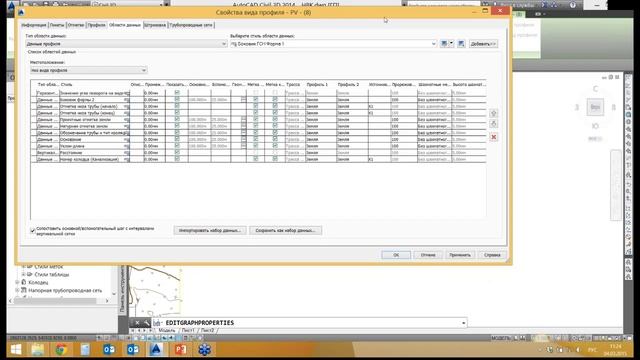Image resolution: width=640 pixels, height=360 pixels.
Task: Move selected data band up with arrow icon
Action: point(493,113)
